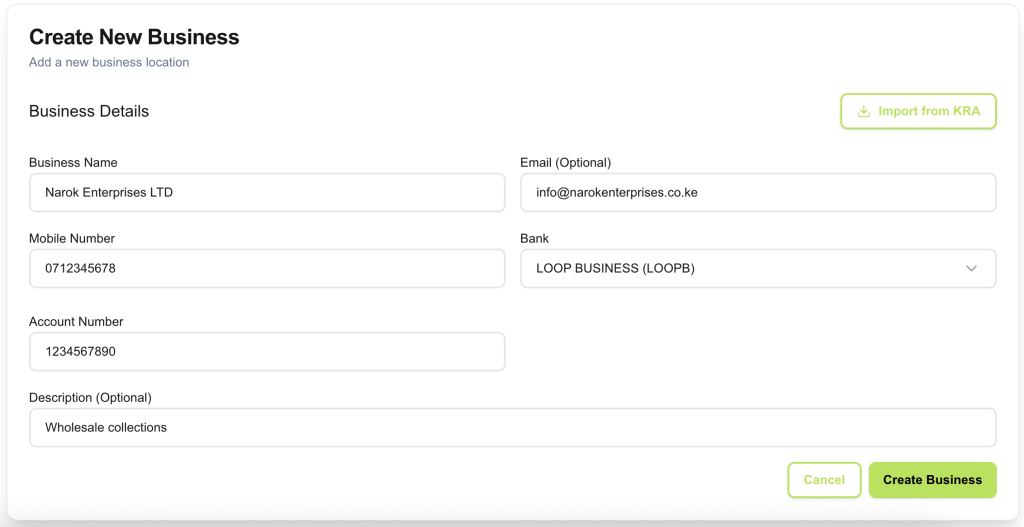
Task: Click into the Mobile Number field
Action: pos(267,268)
